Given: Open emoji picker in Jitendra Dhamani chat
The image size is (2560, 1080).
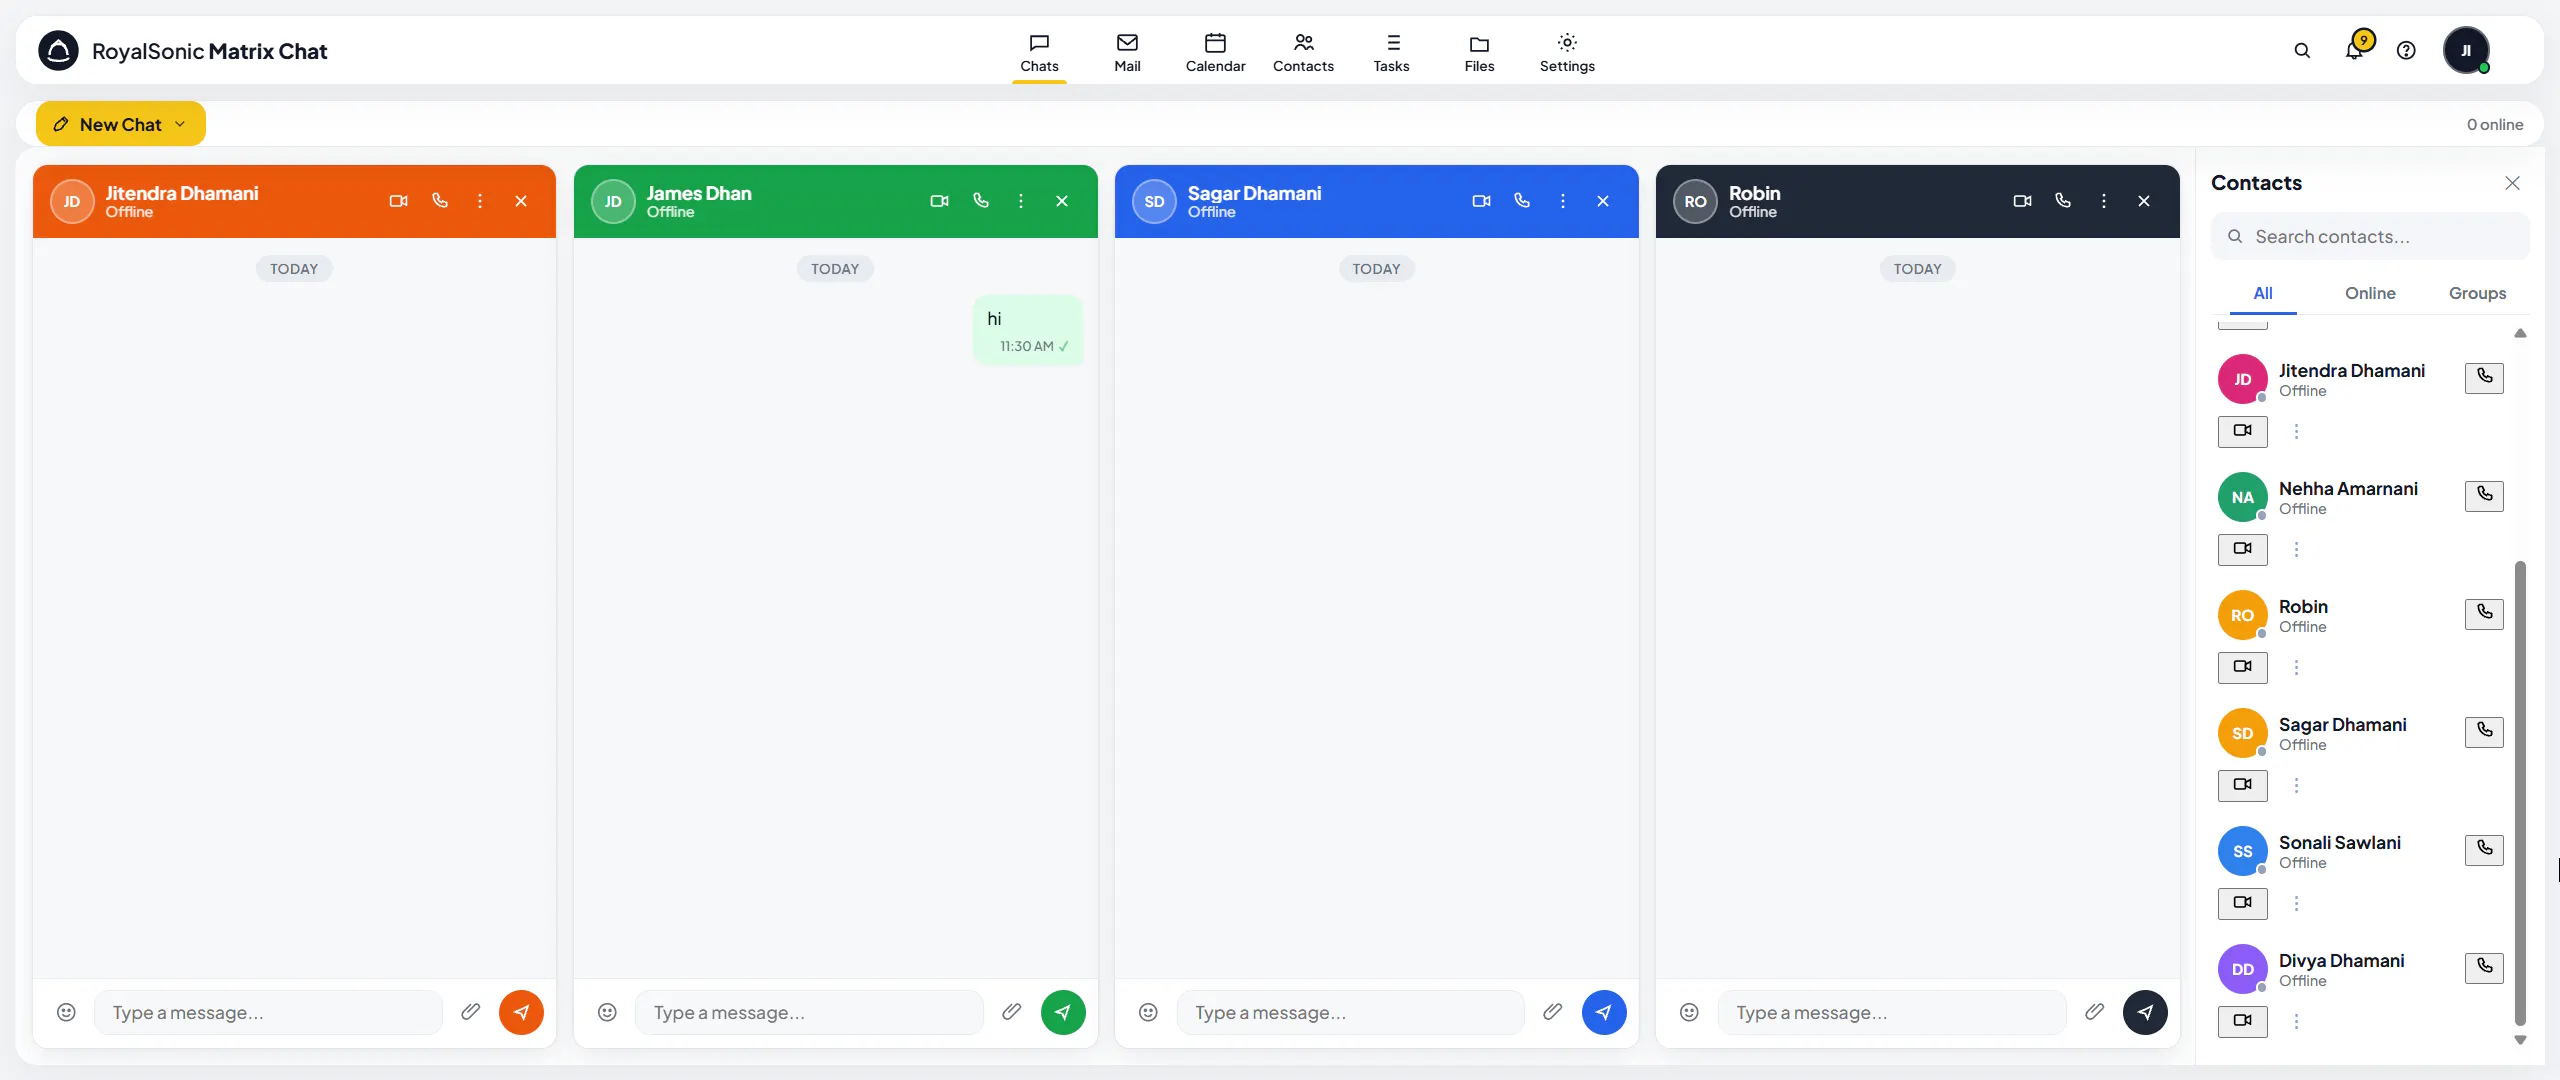Looking at the screenshot, I should click(66, 1012).
